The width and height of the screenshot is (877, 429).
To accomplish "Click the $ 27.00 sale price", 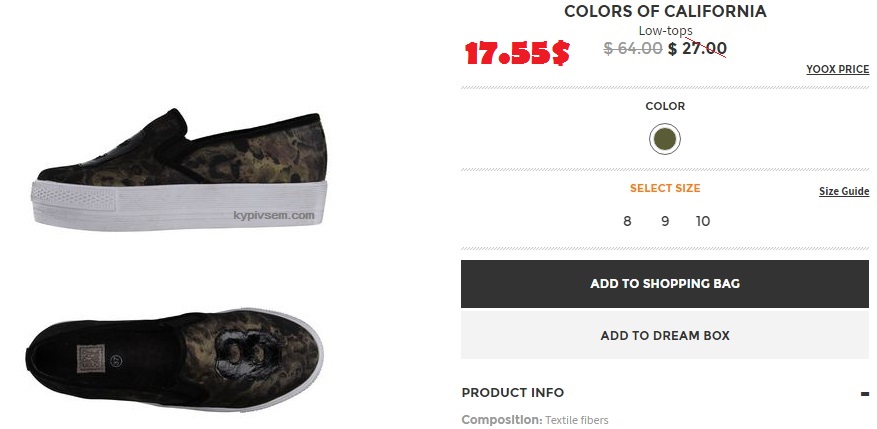I will 698,48.
